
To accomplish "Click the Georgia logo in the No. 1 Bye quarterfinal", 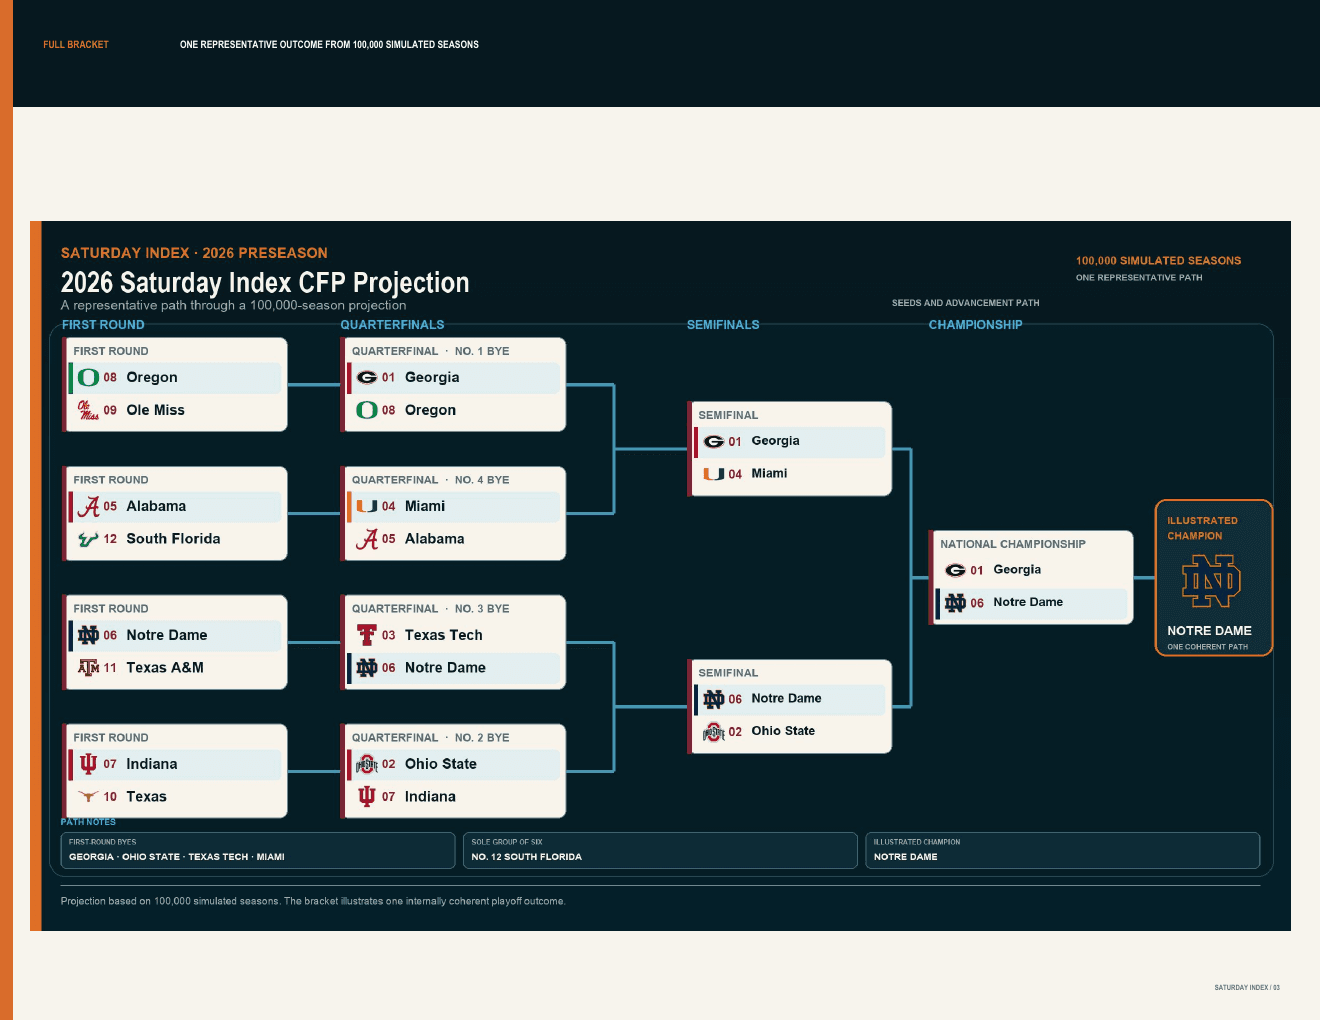I will pos(367,378).
